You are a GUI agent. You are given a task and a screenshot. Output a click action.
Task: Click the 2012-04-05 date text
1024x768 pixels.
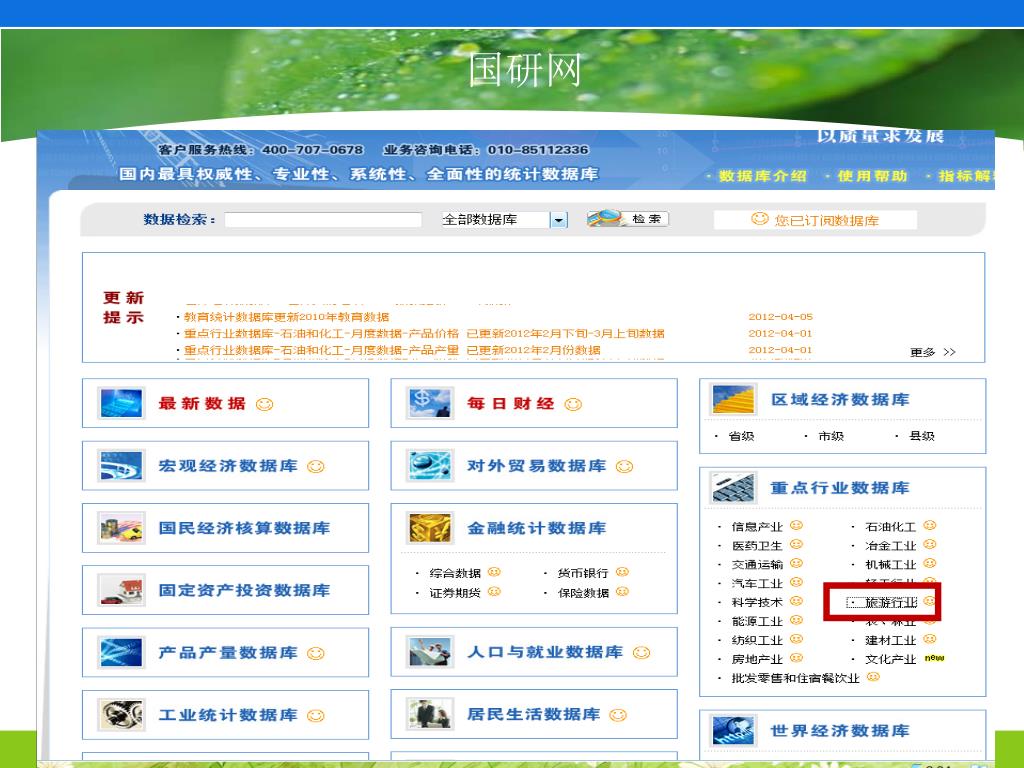coord(780,317)
